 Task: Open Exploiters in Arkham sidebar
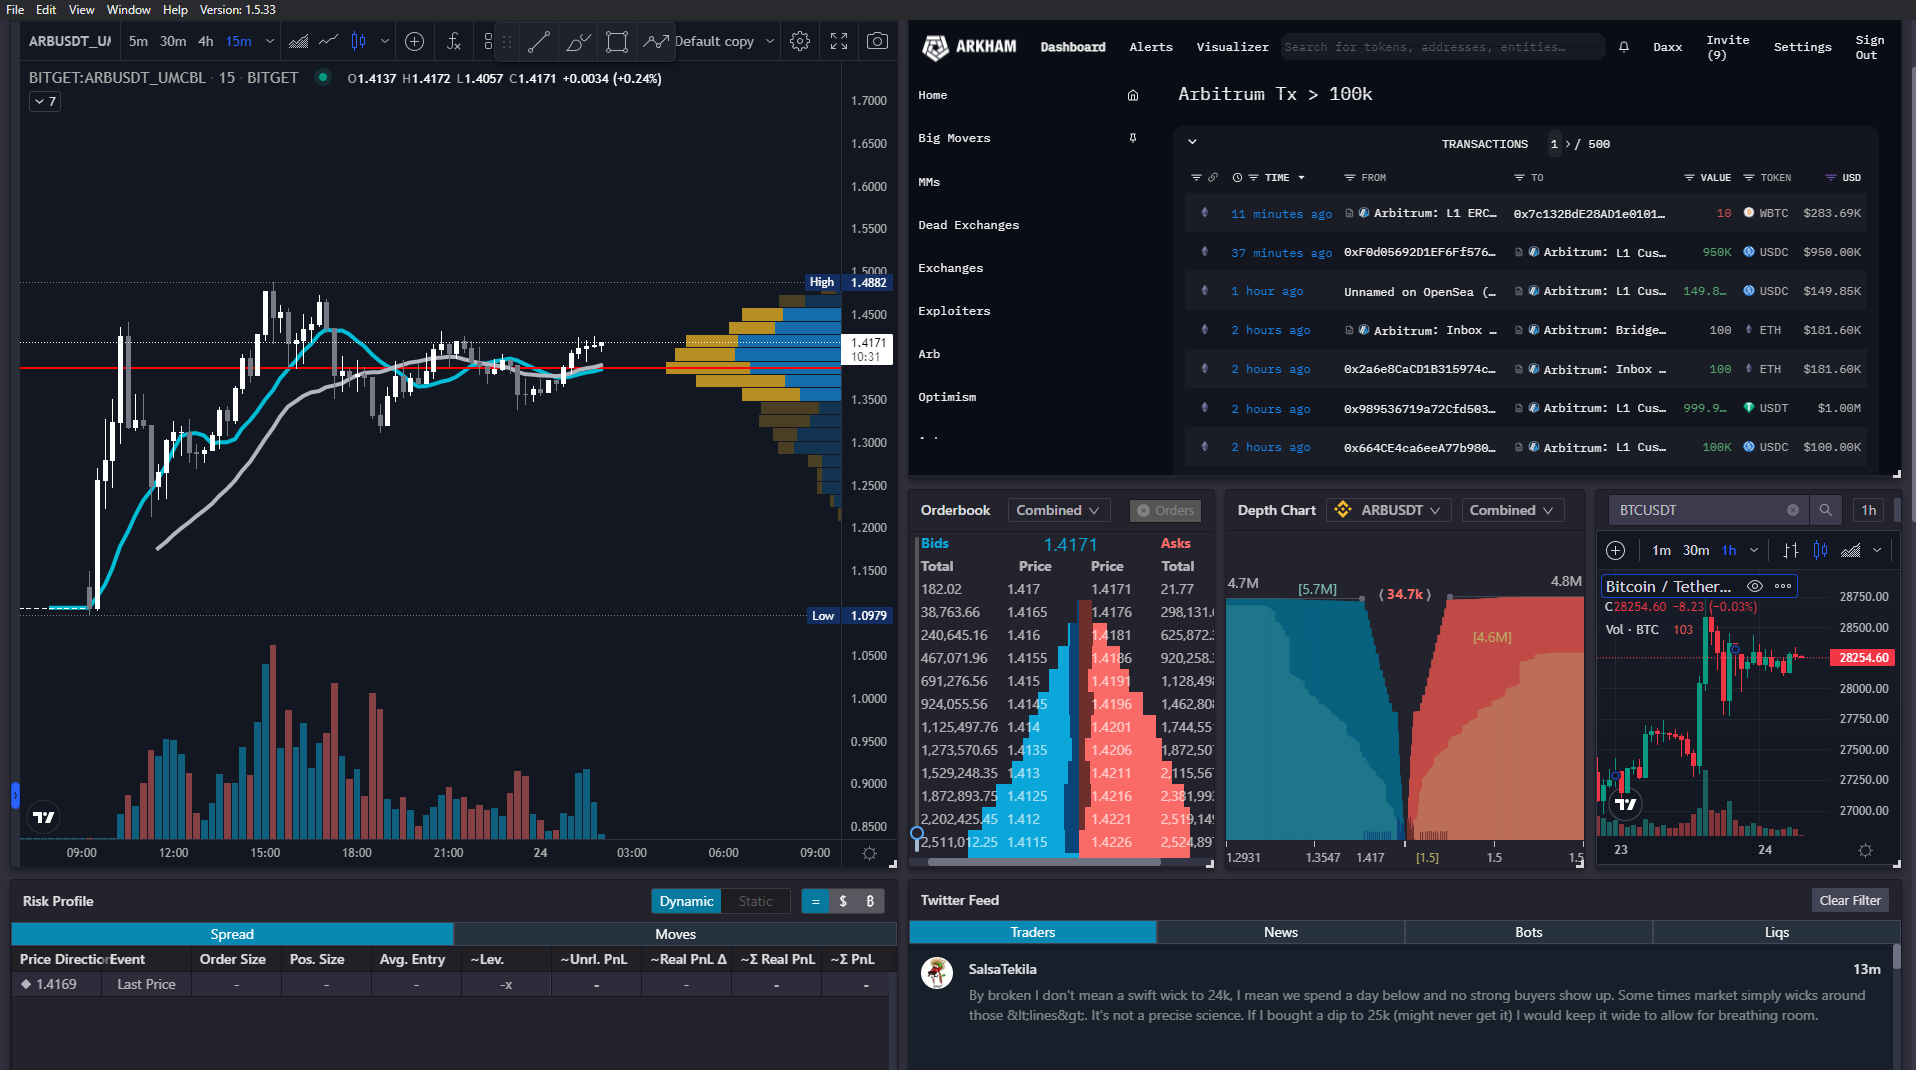pos(954,311)
